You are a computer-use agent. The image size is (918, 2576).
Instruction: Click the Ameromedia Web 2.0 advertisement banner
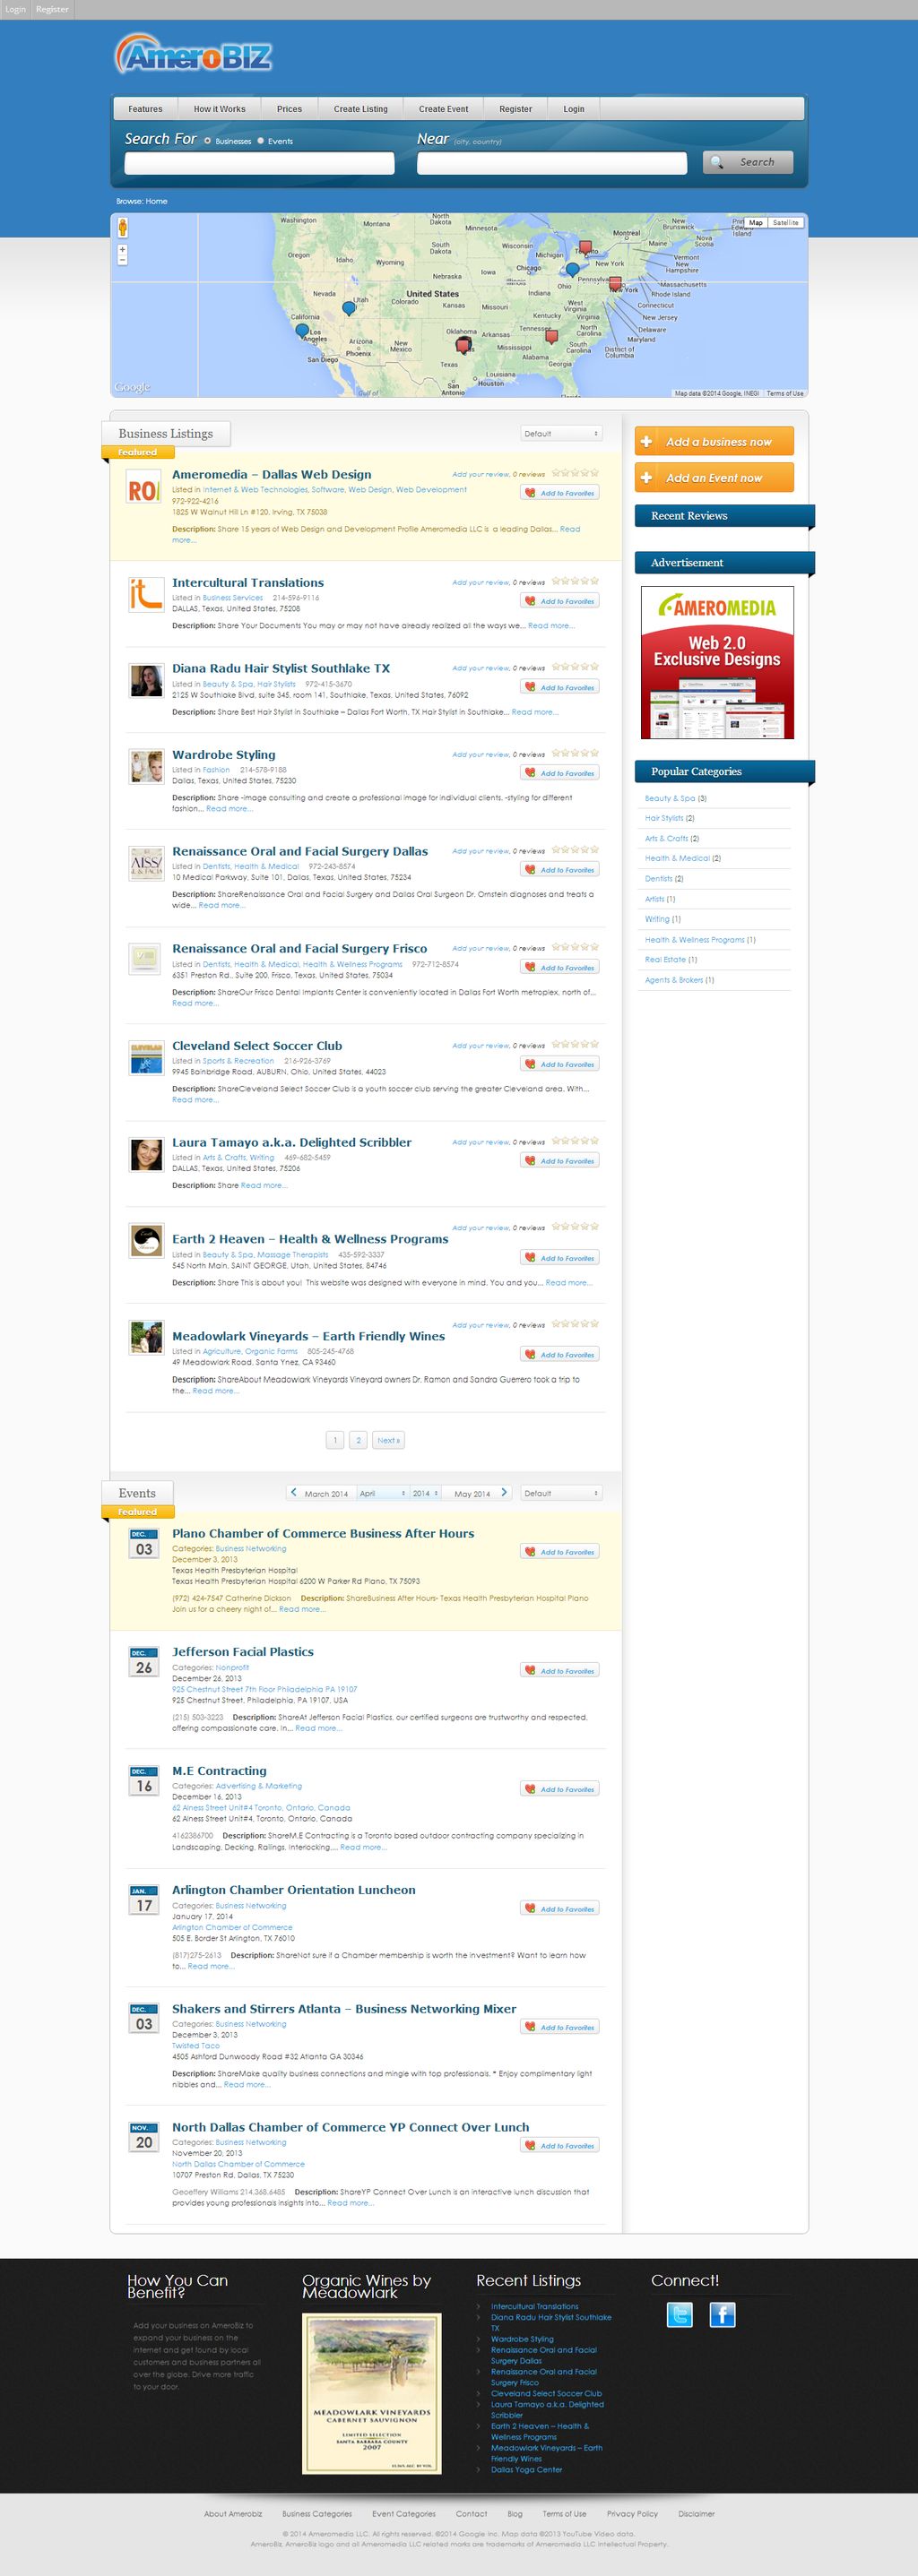click(717, 662)
